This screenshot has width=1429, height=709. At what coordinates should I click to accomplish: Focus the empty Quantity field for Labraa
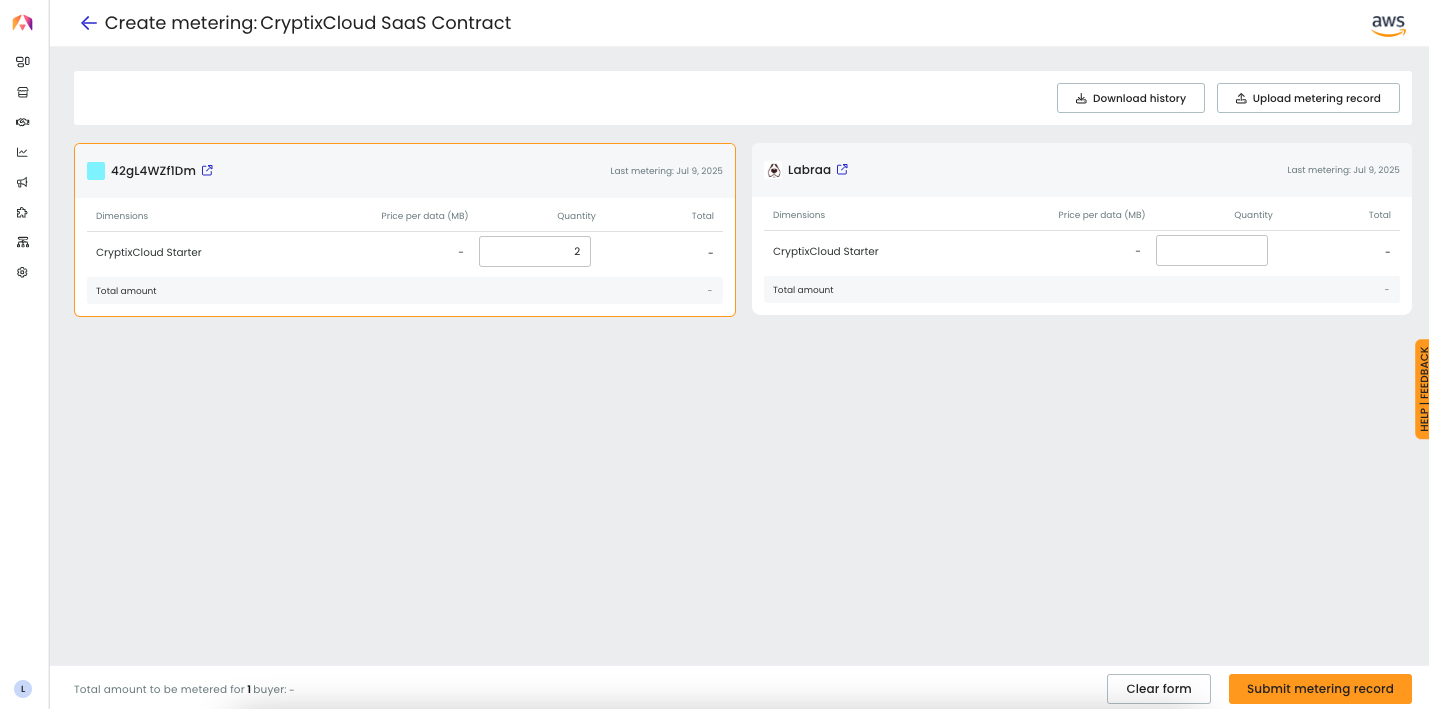(1211, 251)
